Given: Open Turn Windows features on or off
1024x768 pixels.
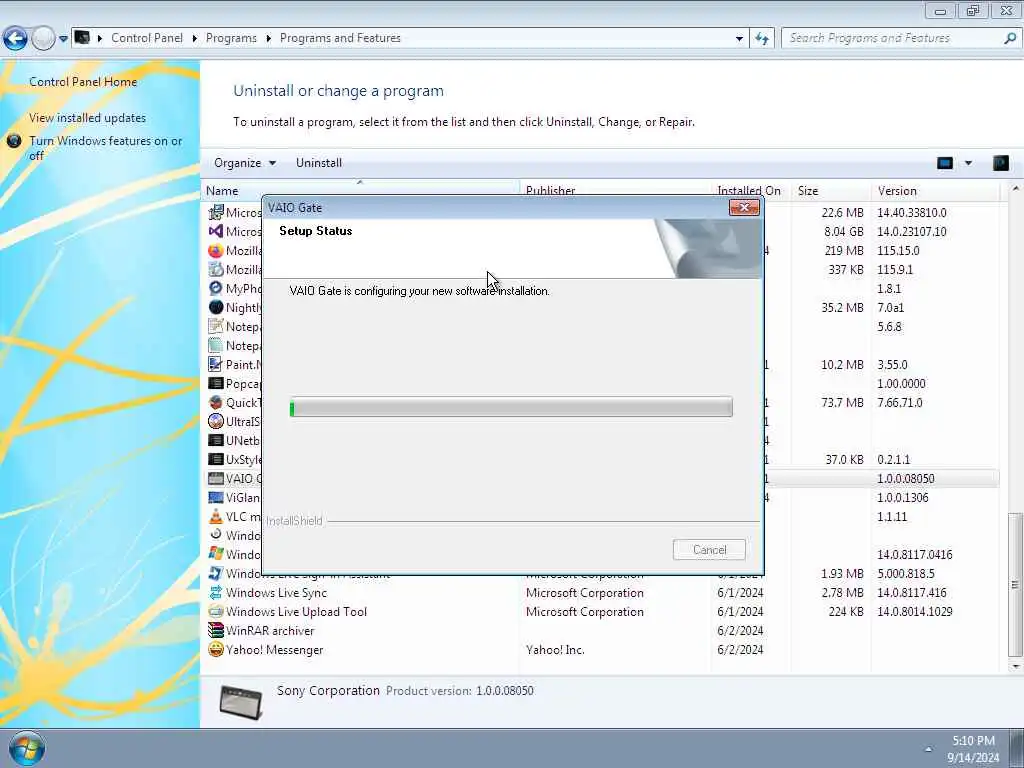Looking at the screenshot, I should (106, 148).
